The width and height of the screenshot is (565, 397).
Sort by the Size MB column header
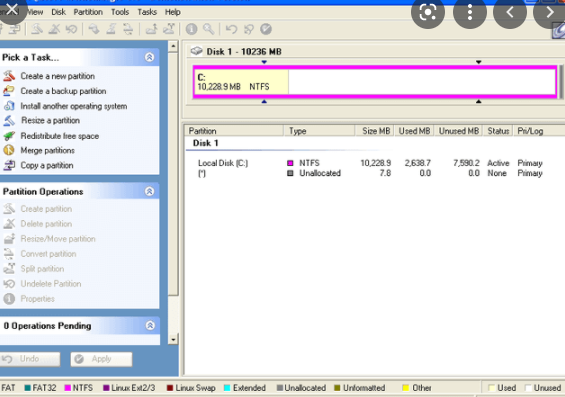(x=375, y=131)
